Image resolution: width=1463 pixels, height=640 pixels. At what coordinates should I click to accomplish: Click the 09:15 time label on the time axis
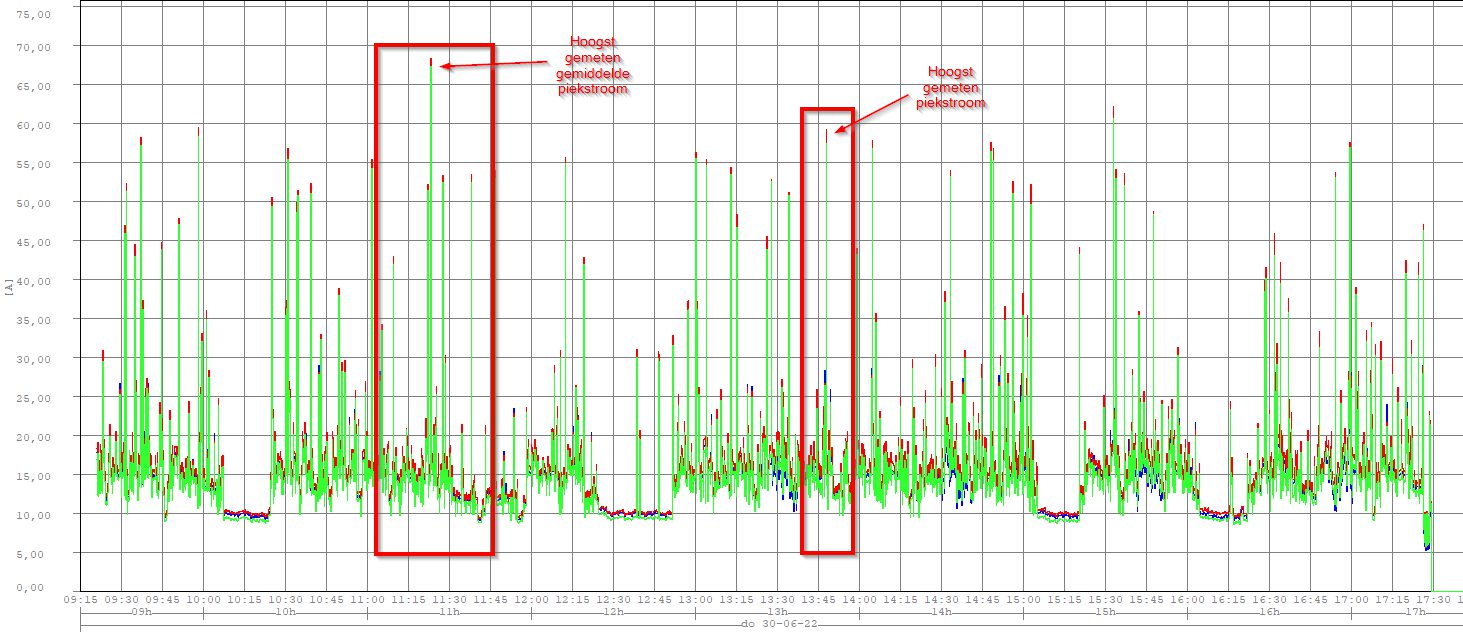80,599
